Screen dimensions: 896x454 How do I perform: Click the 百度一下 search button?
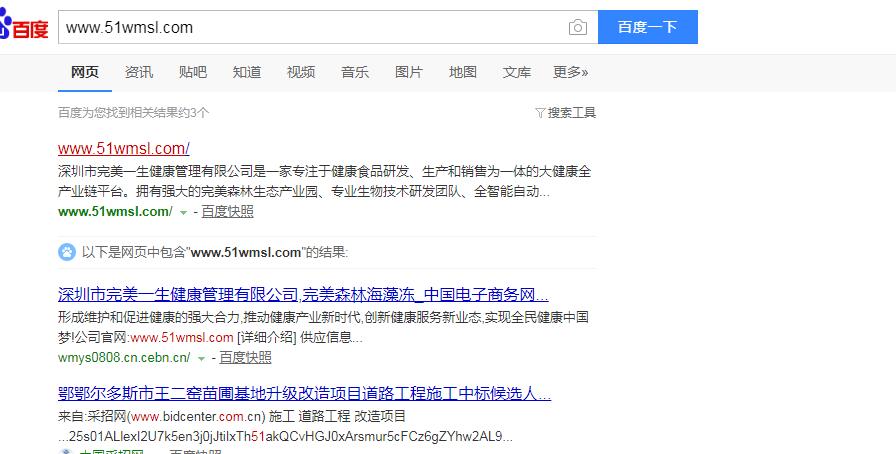click(647, 27)
